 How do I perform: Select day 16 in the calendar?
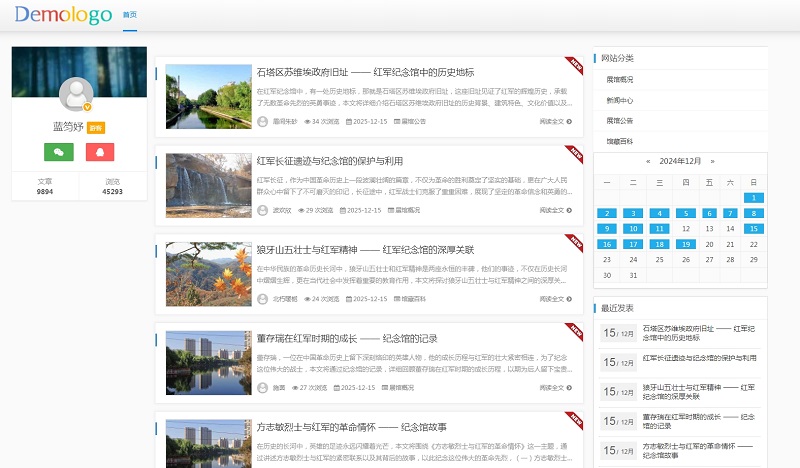coord(607,244)
